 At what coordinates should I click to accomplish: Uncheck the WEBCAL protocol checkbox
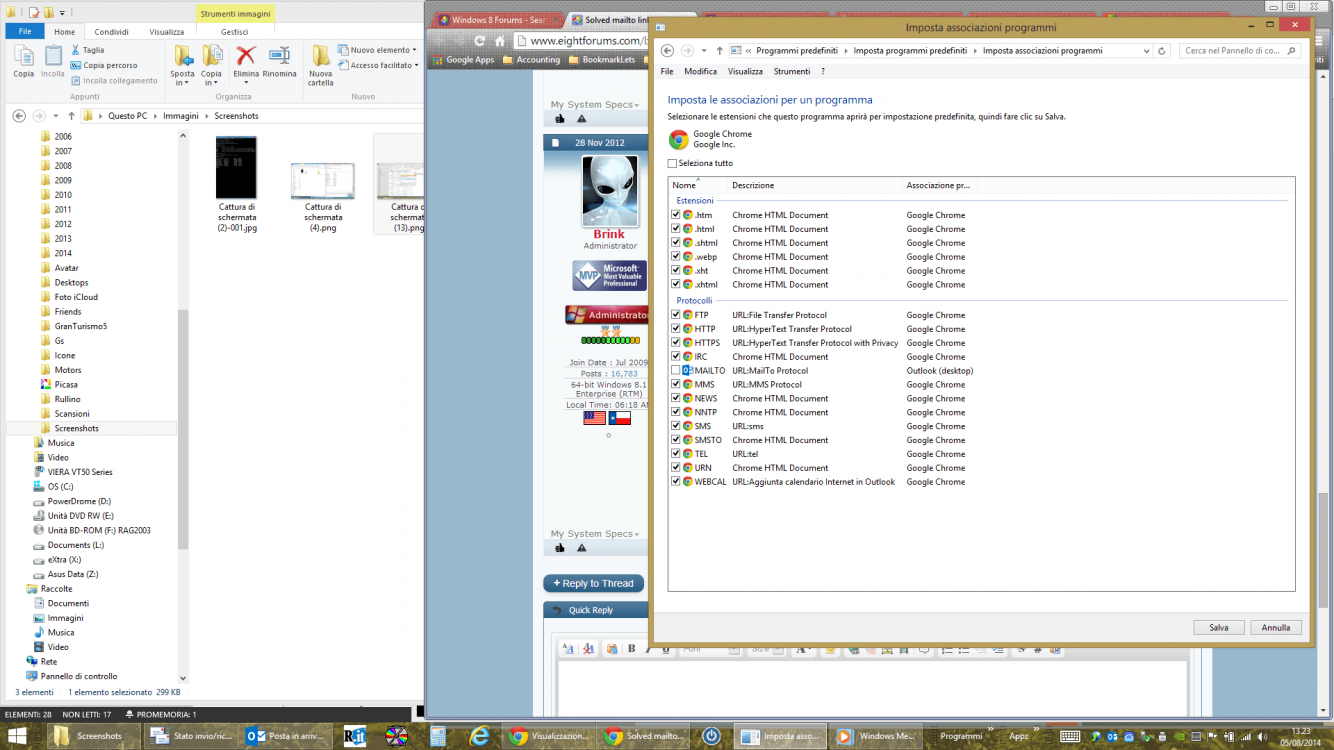(676, 482)
